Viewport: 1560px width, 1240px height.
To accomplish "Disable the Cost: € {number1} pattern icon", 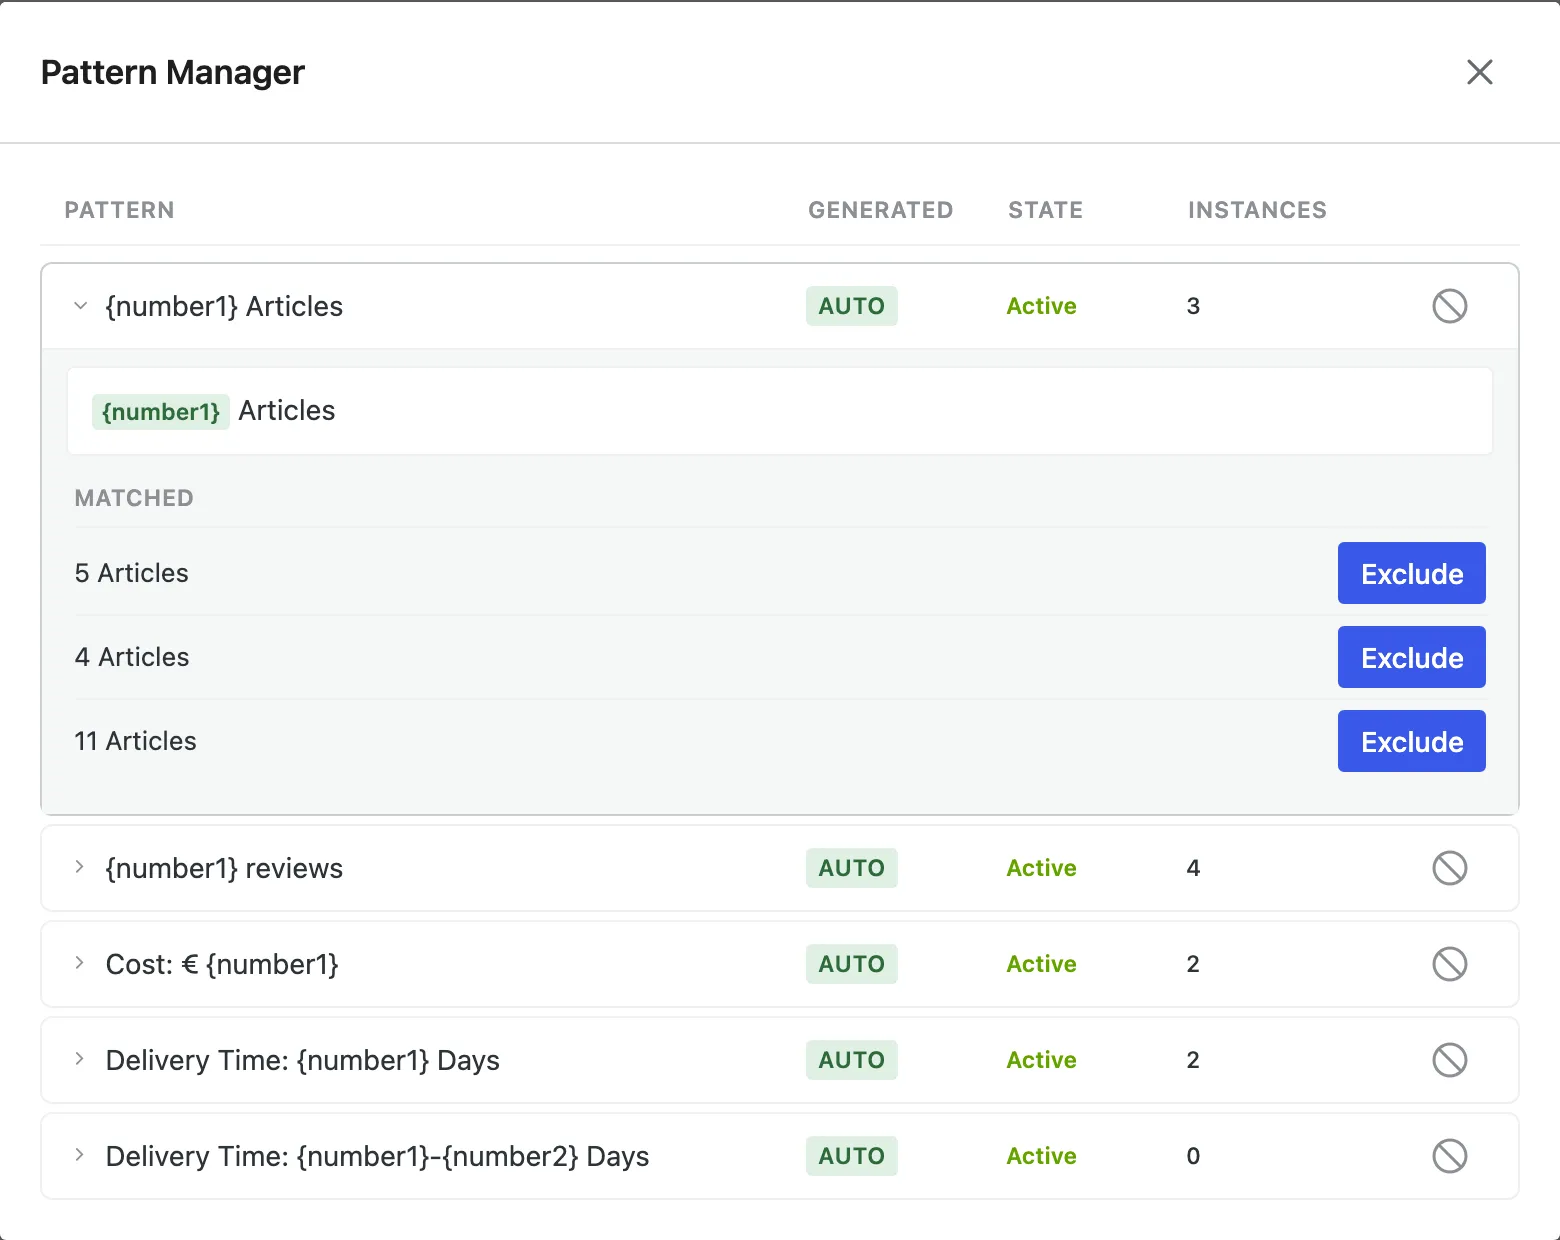I will [1449, 964].
